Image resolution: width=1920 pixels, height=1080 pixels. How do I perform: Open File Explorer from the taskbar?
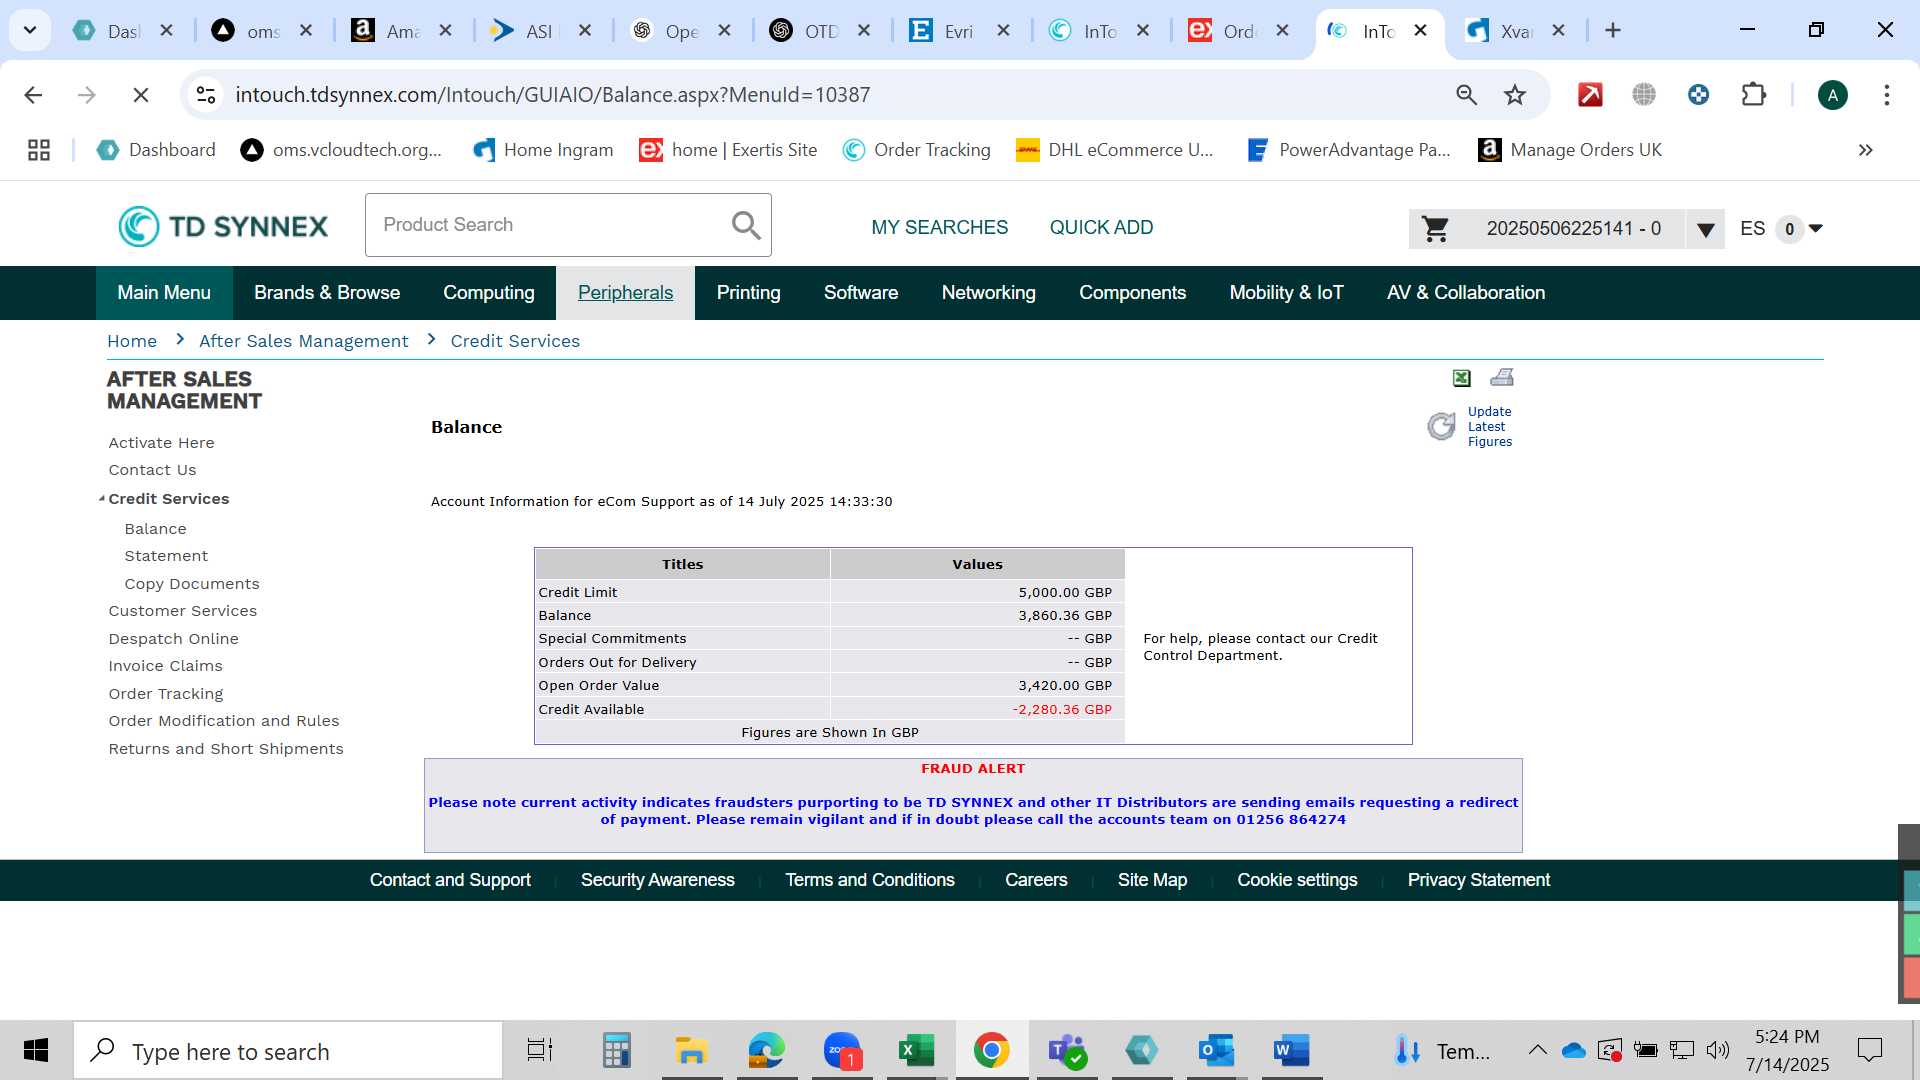point(691,1050)
